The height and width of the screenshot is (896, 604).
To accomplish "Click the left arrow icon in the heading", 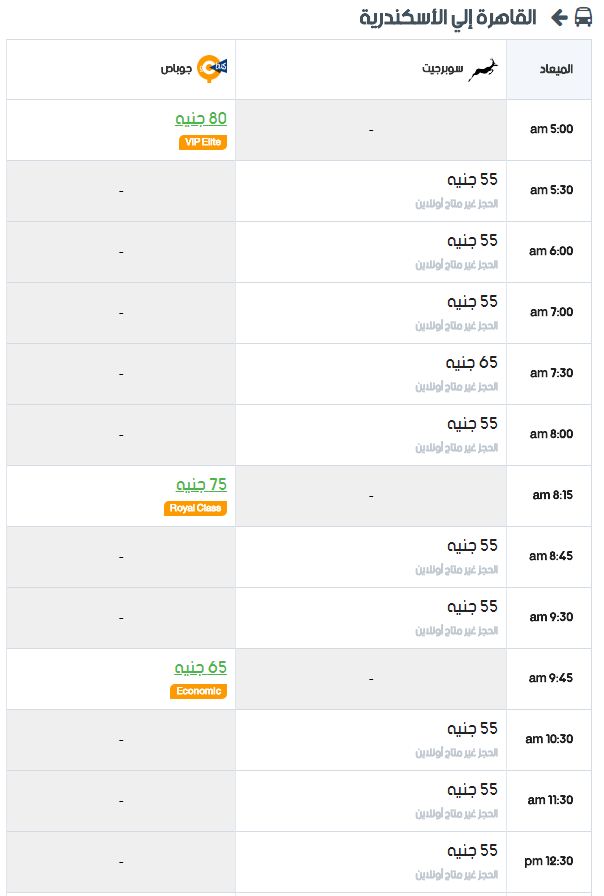I will [559, 18].
